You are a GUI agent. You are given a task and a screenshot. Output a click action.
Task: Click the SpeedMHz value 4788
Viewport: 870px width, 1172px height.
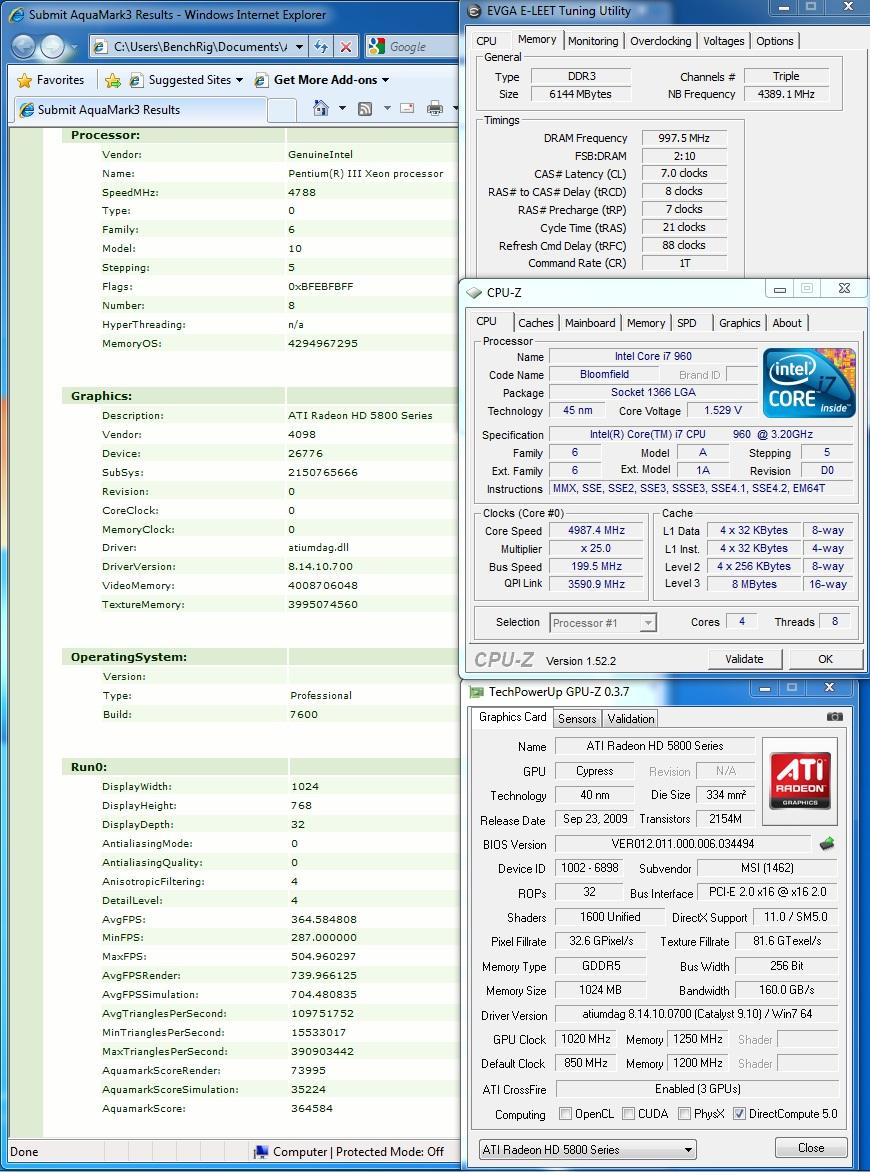[x=302, y=192]
